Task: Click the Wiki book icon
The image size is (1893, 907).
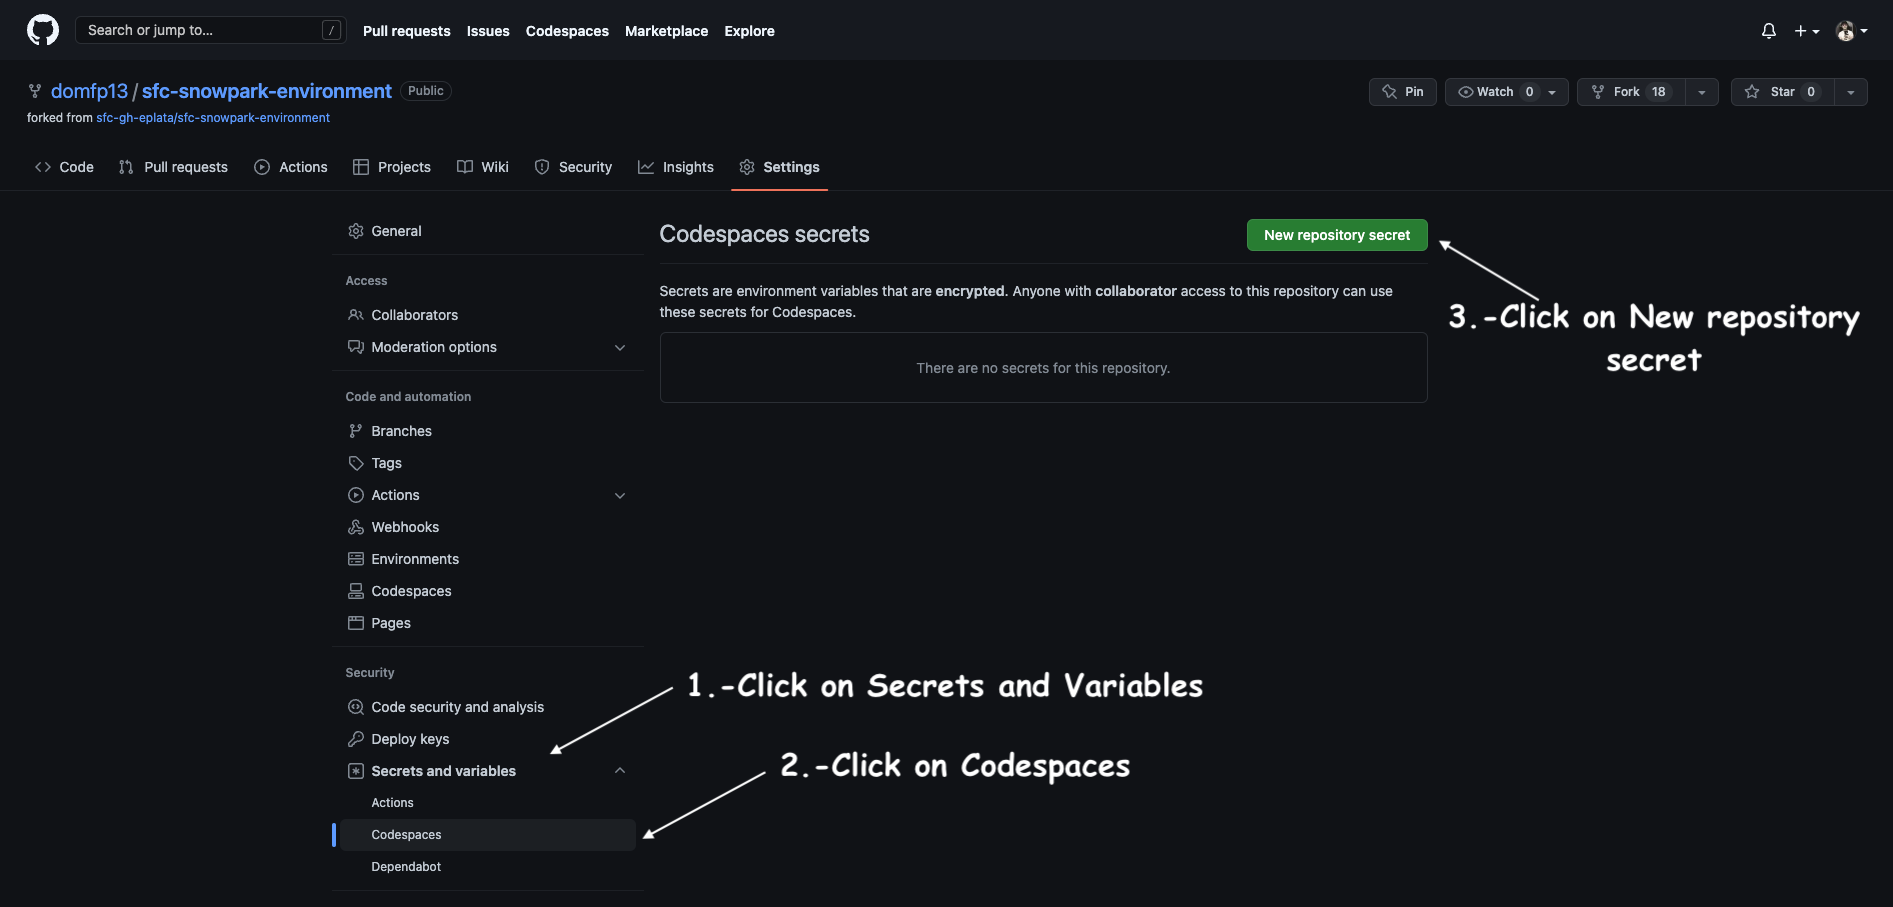Action: [465, 167]
